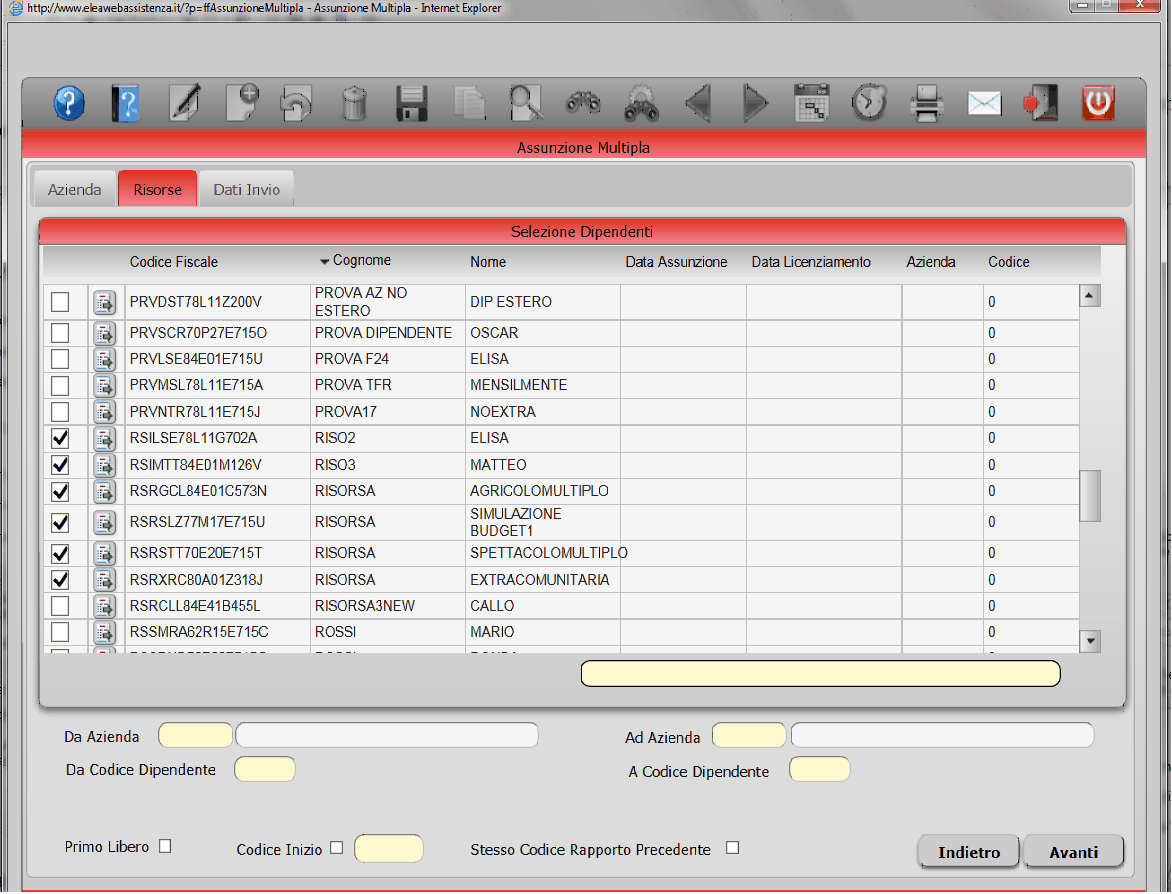Image resolution: width=1172 pixels, height=894 pixels.
Task: Open detail icon for PRVLSE84E01E715U row
Action: pyautogui.click(x=104, y=360)
